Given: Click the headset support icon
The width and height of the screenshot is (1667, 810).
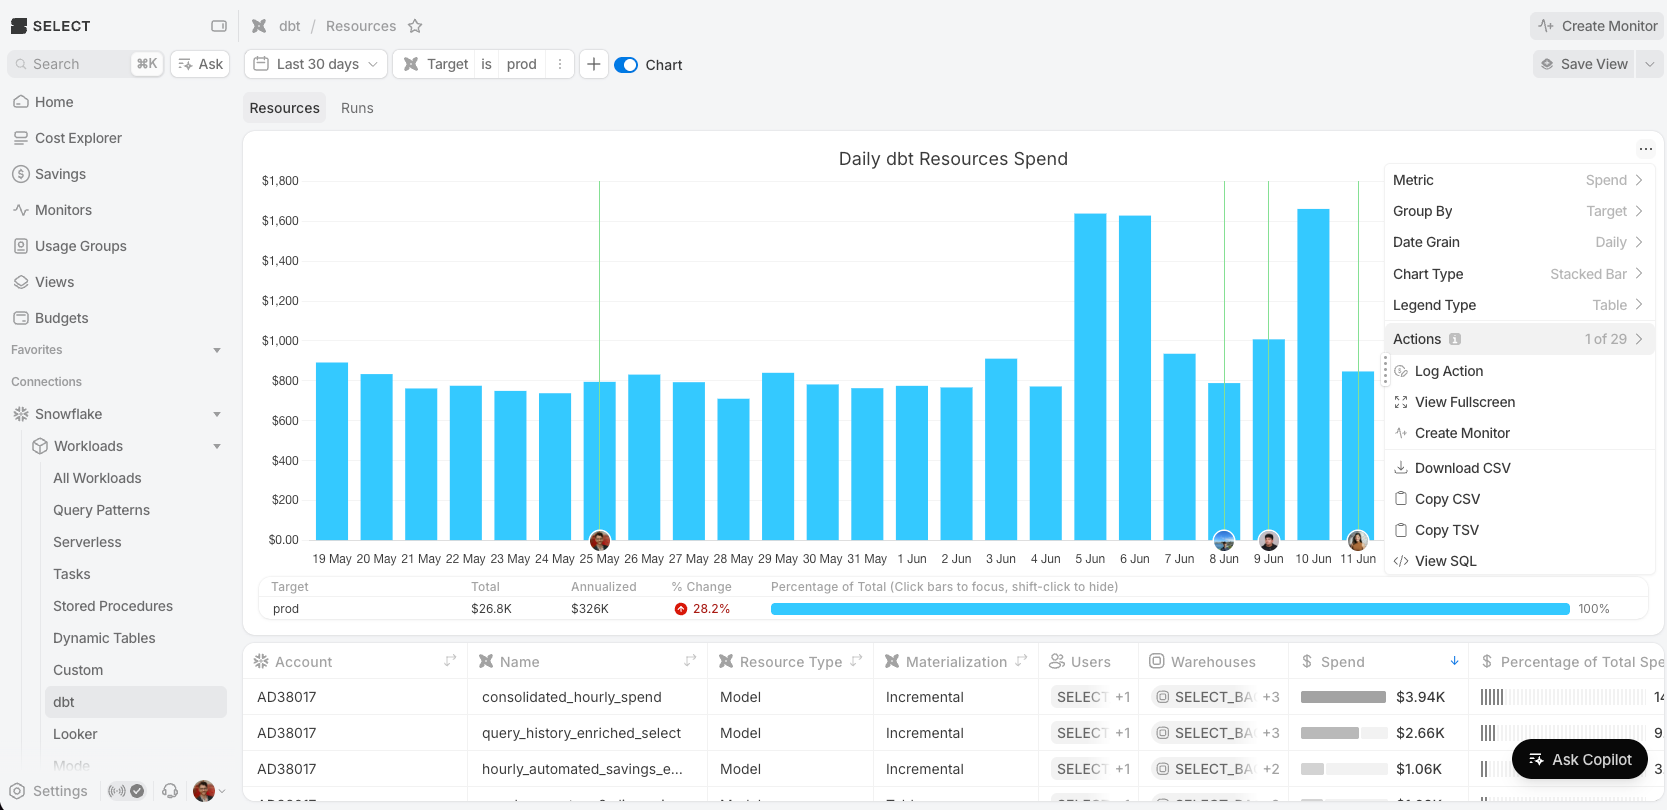Looking at the screenshot, I should pos(170,791).
